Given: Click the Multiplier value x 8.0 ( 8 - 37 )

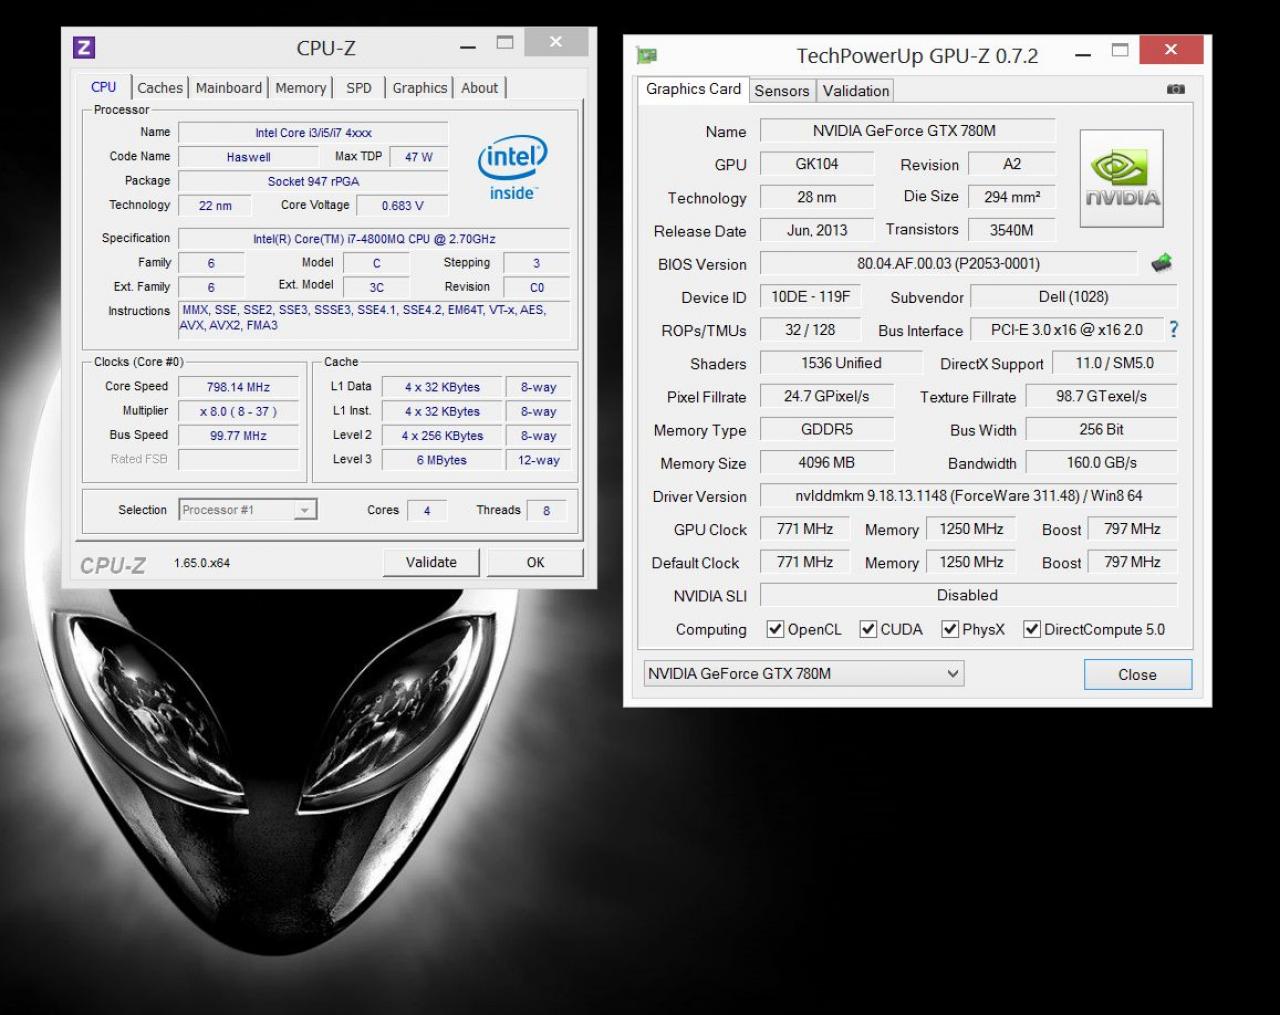Looking at the screenshot, I should [x=238, y=411].
